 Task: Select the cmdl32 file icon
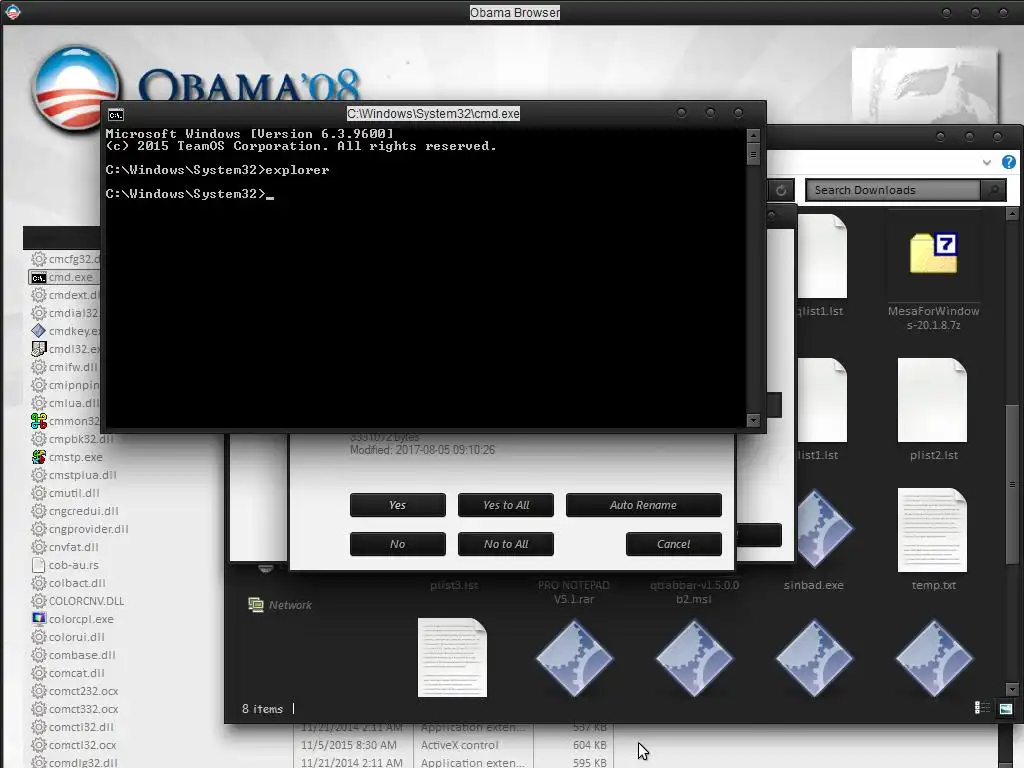pos(39,349)
